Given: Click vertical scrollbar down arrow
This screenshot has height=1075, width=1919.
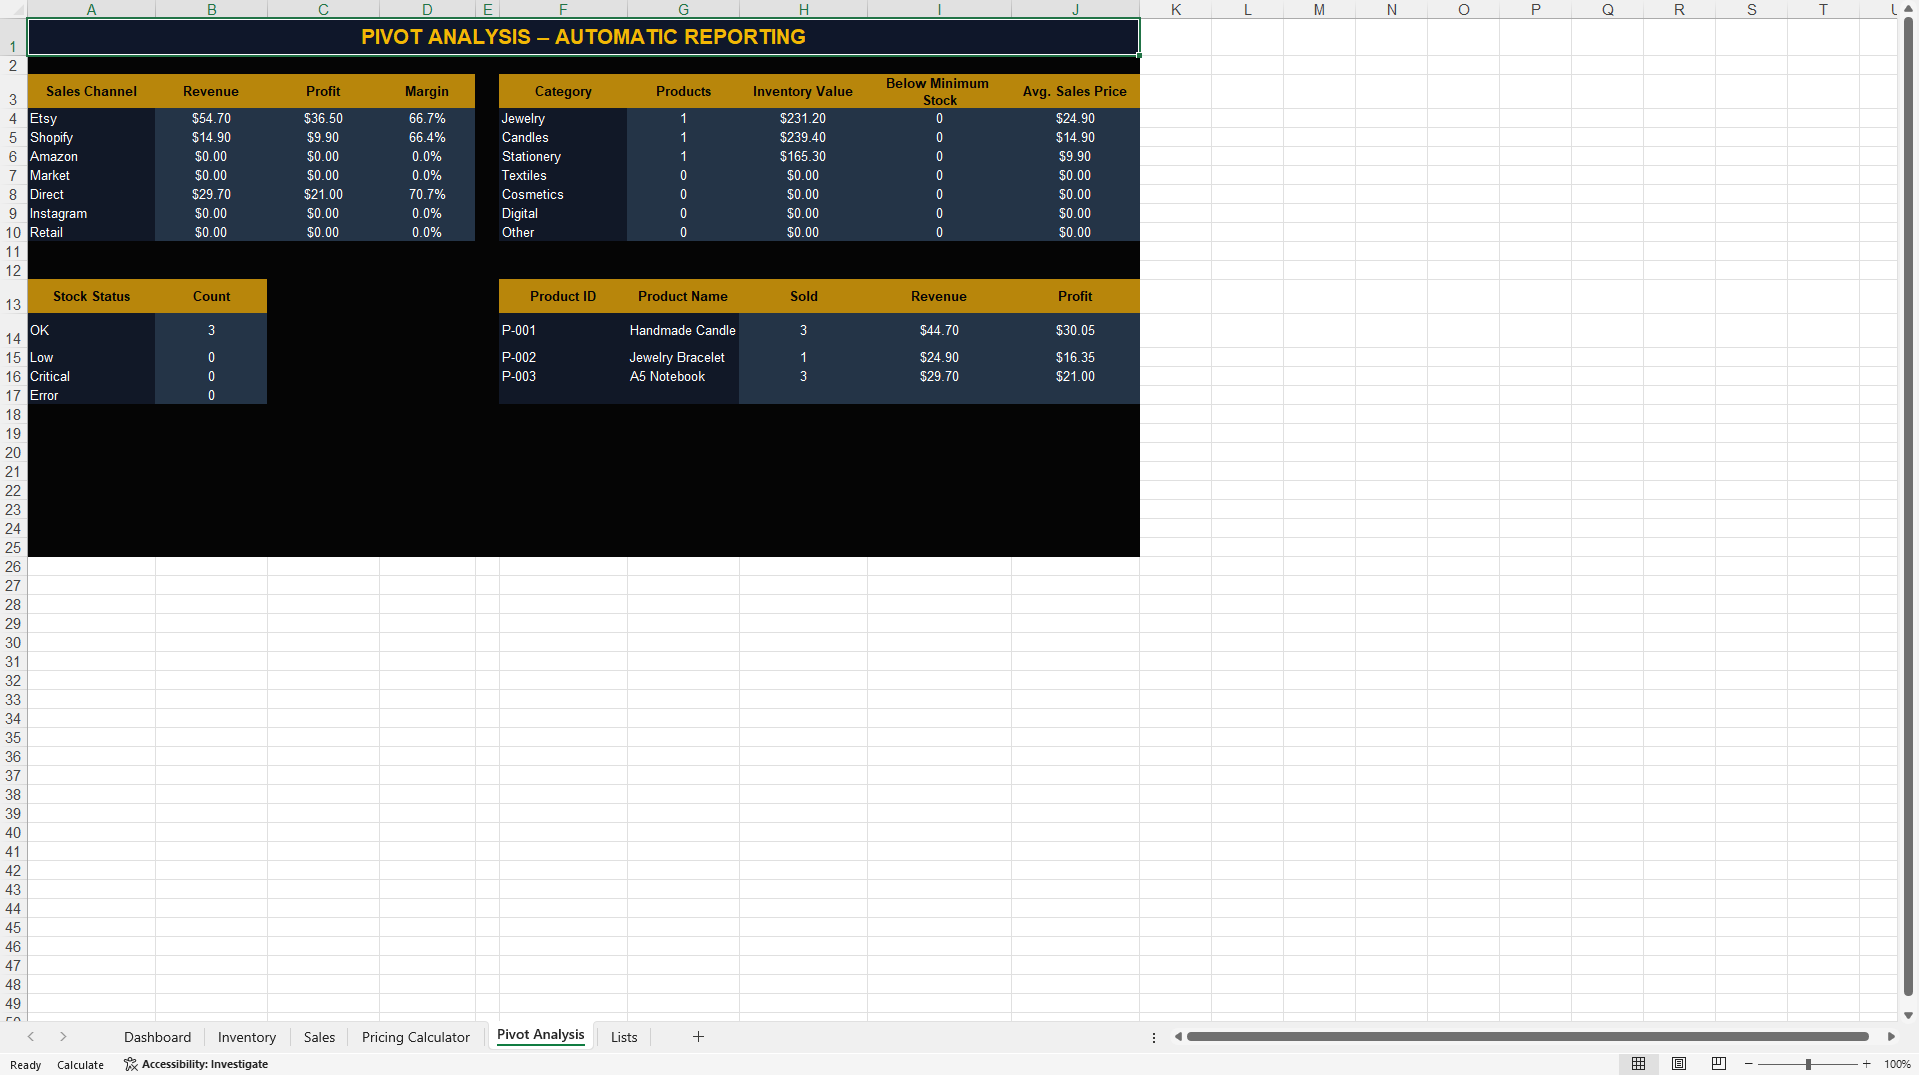Looking at the screenshot, I should point(1908,1015).
